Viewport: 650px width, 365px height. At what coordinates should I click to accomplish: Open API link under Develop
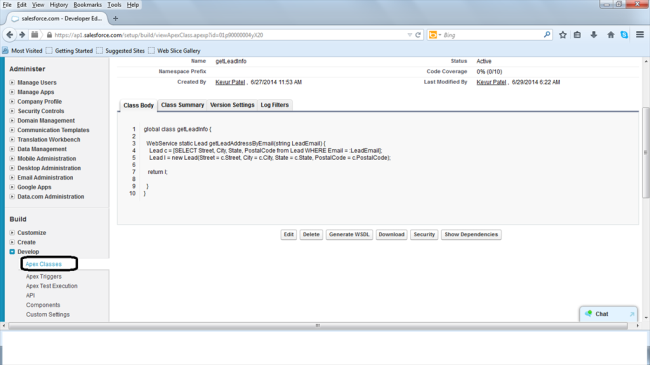coord(30,295)
